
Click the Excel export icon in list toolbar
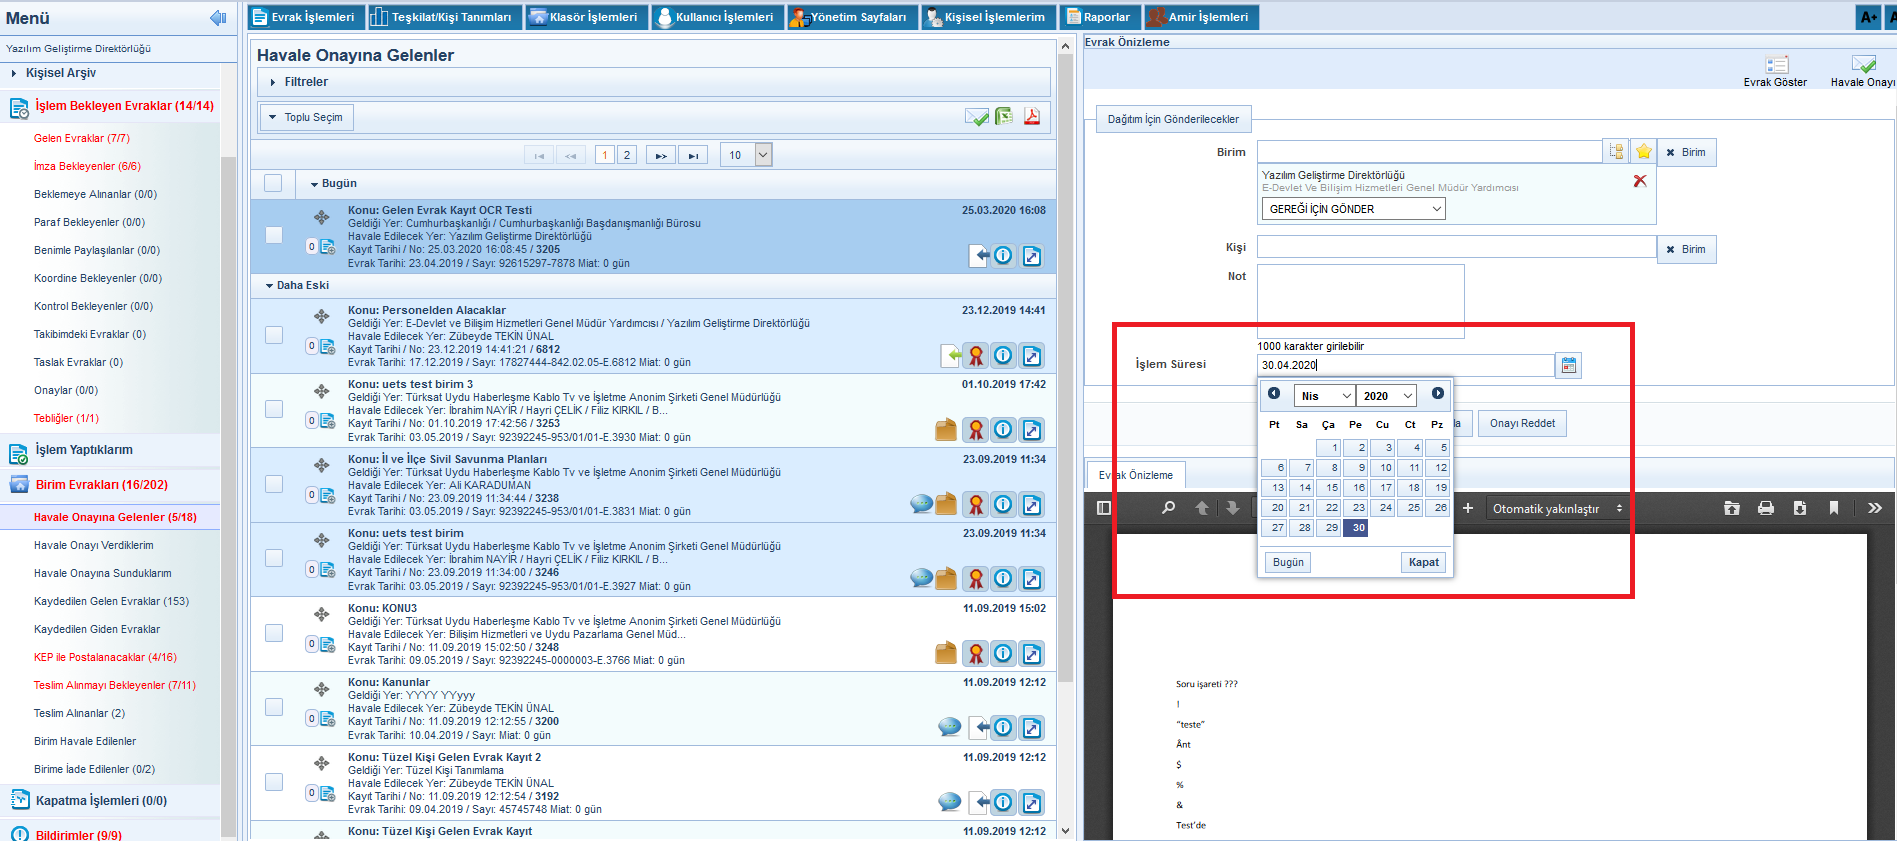click(1004, 117)
